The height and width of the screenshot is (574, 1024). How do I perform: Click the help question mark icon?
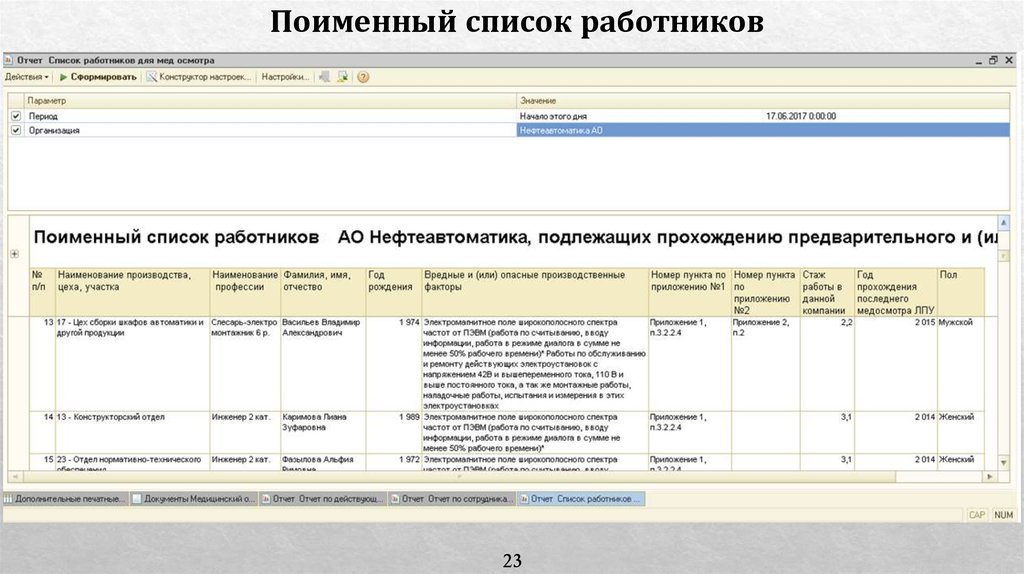(363, 77)
